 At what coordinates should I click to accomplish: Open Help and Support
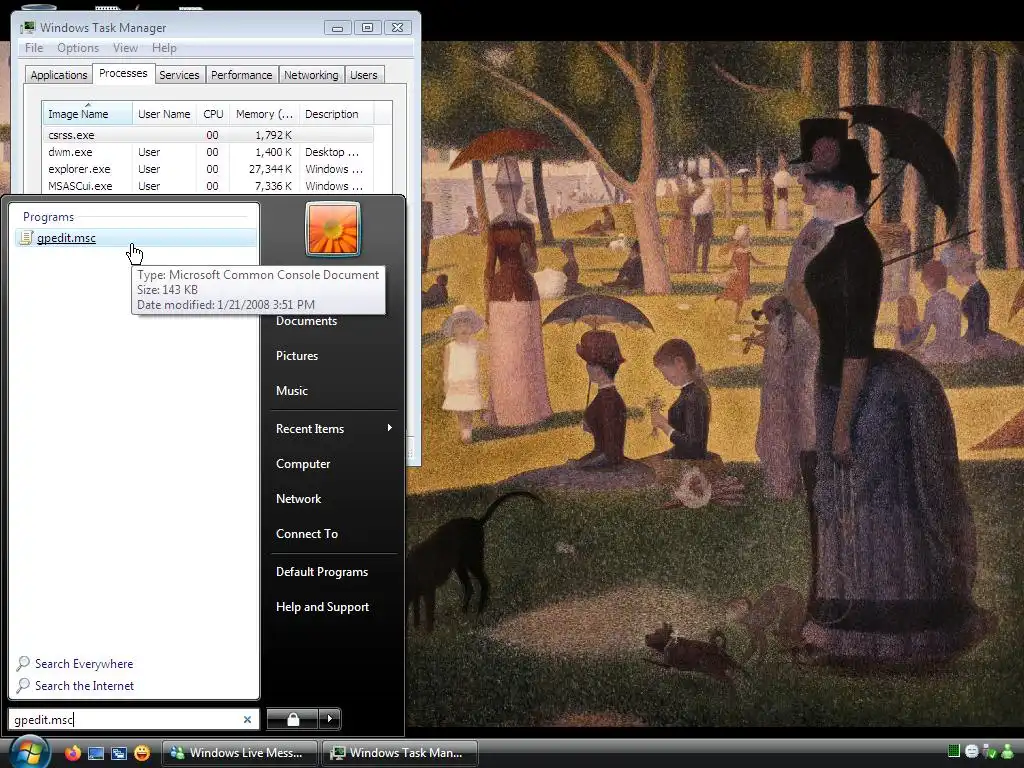(x=323, y=607)
